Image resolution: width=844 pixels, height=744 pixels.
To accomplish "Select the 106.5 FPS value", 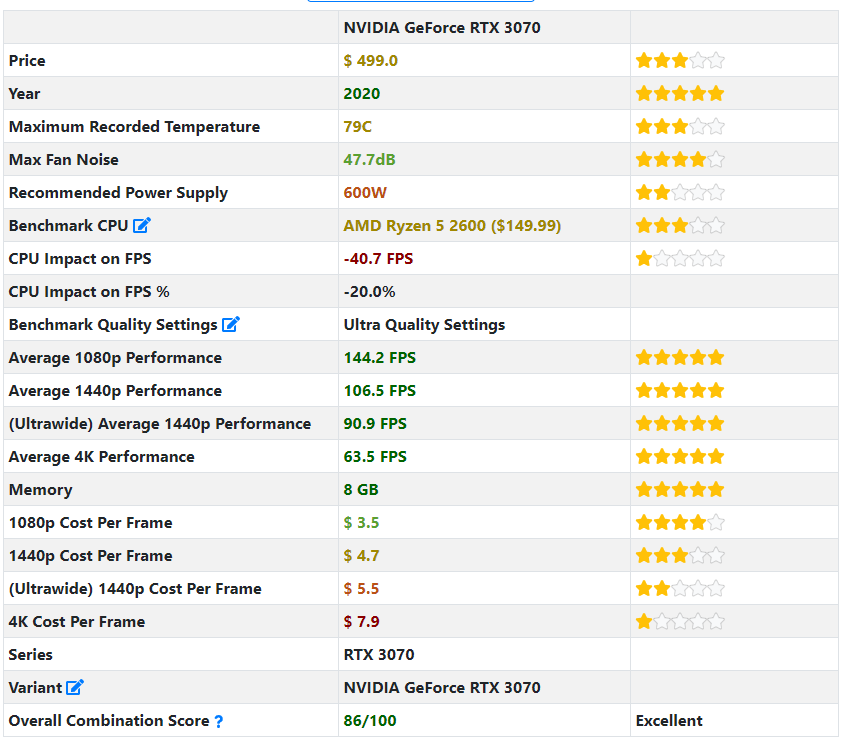I will tap(379, 390).
